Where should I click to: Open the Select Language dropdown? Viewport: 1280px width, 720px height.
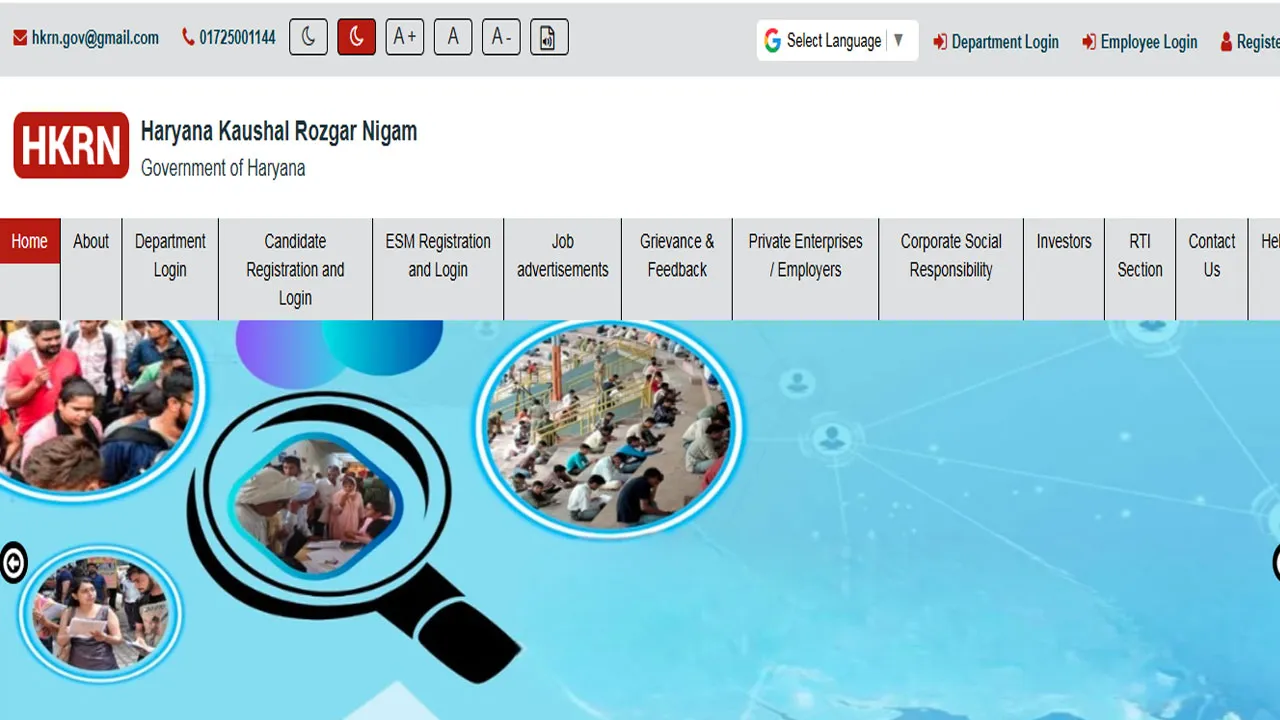tap(837, 40)
